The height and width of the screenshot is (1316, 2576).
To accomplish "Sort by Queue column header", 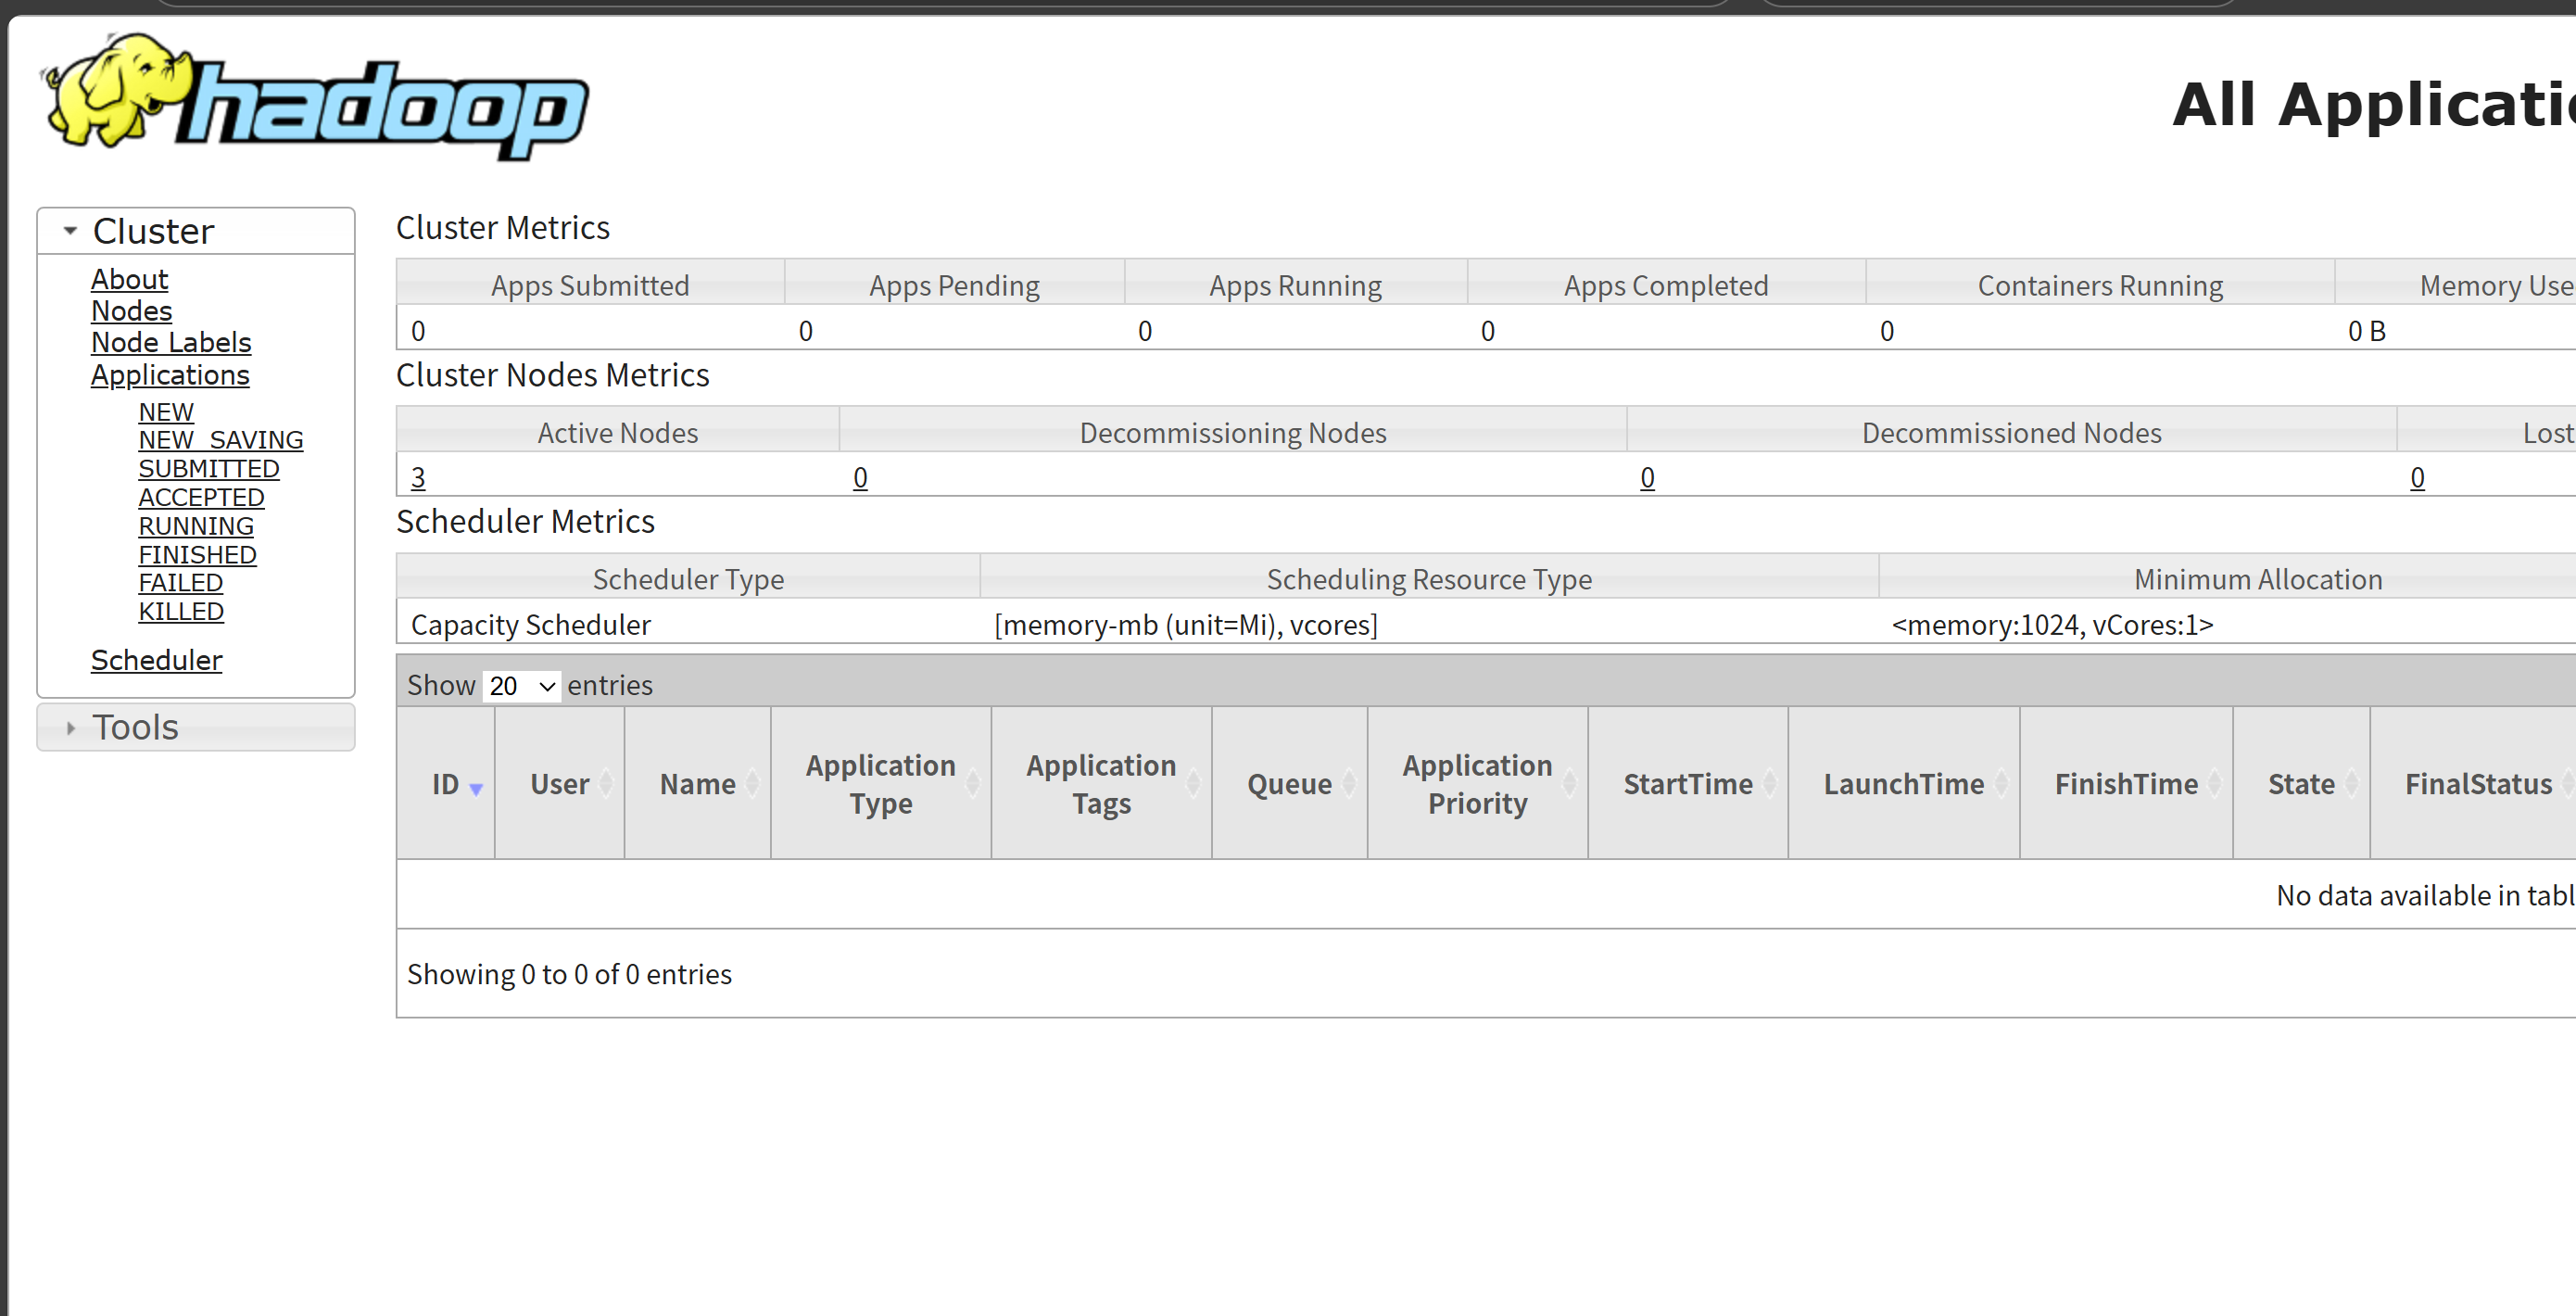I will (x=1288, y=783).
